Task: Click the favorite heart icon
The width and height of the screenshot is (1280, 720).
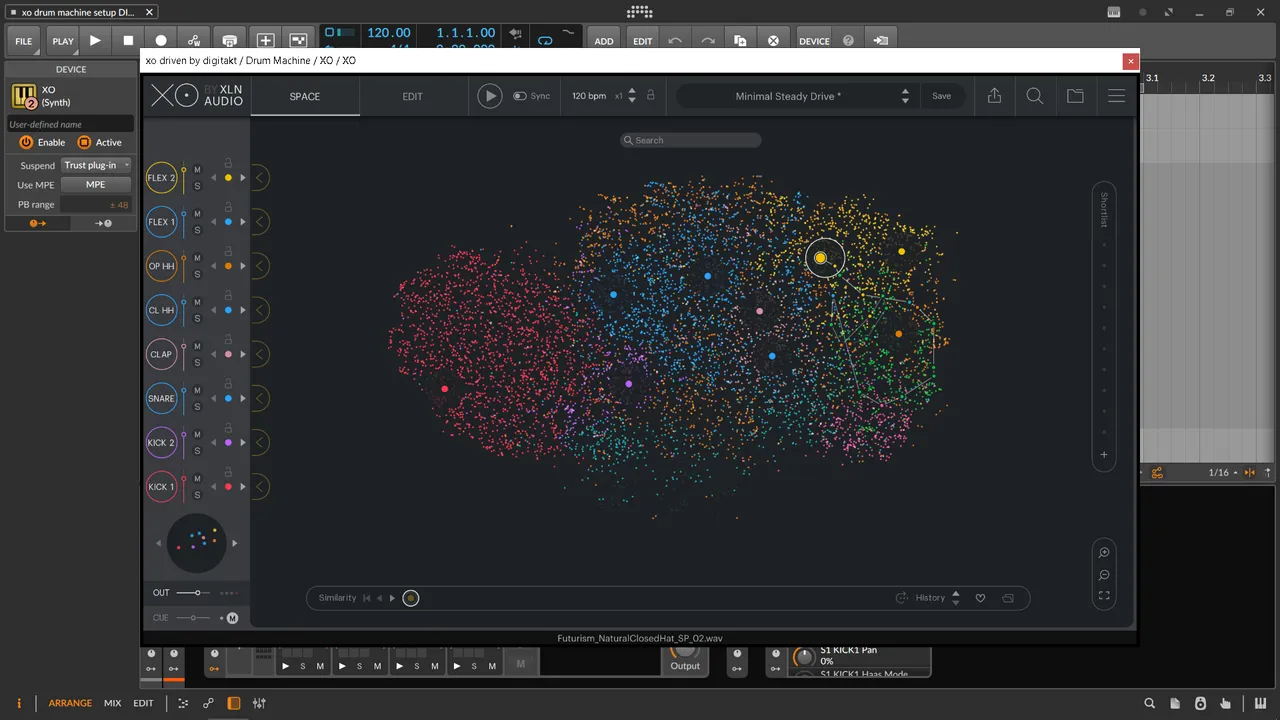Action: point(980,598)
